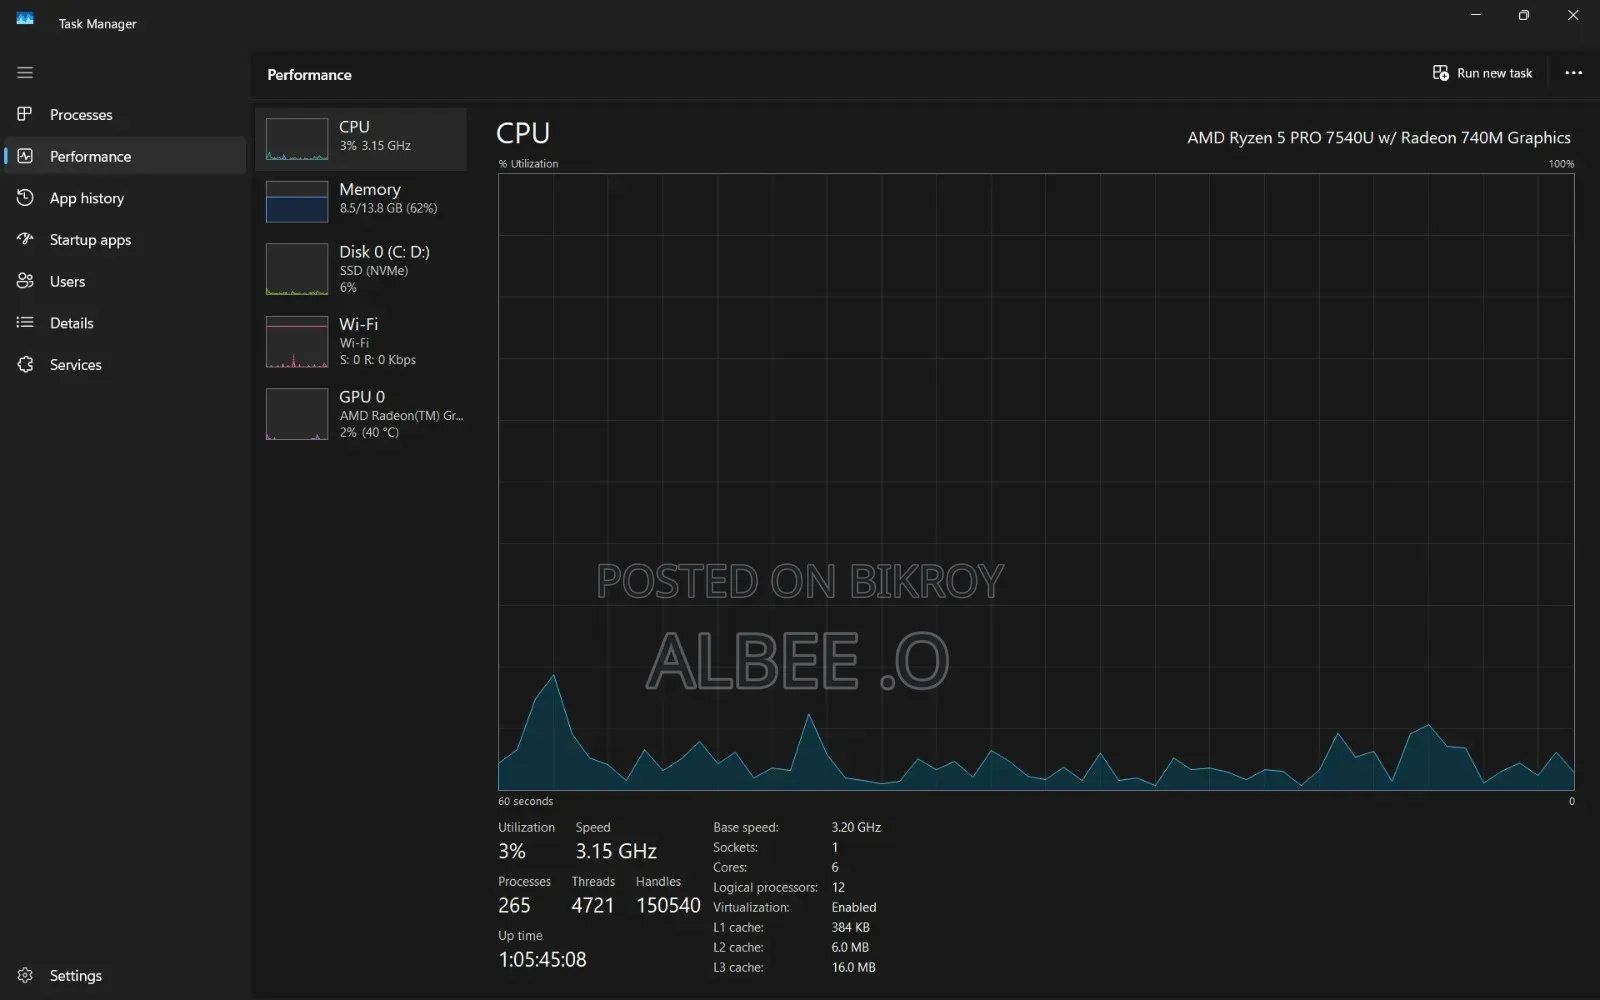Click the L3 cache 16.0 MB value
The image size is (1600, 1000).
click(x=853, y=967)
